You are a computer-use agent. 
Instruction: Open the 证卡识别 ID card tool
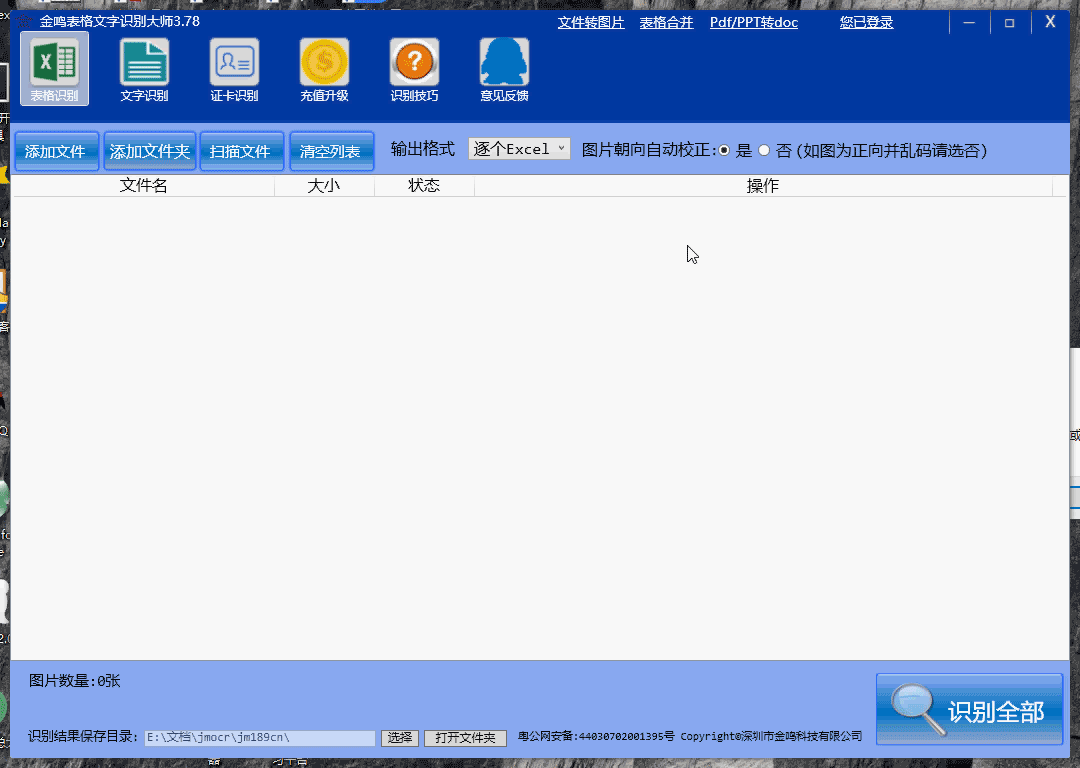[x=234, y=70]
